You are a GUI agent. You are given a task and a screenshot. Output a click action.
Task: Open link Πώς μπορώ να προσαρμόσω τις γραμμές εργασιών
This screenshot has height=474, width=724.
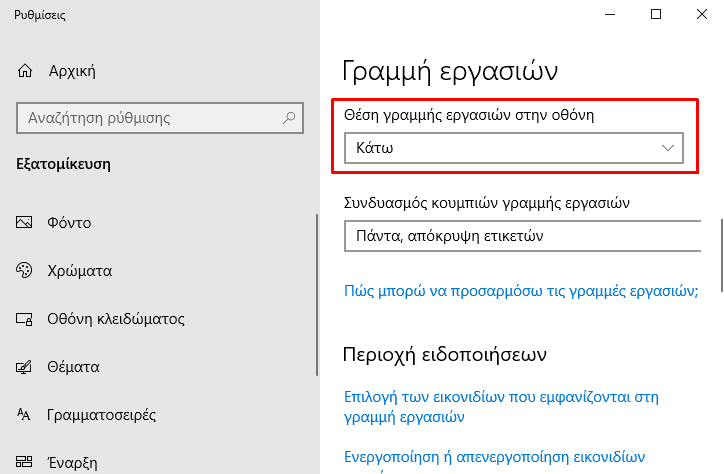(x=521, y=291)
